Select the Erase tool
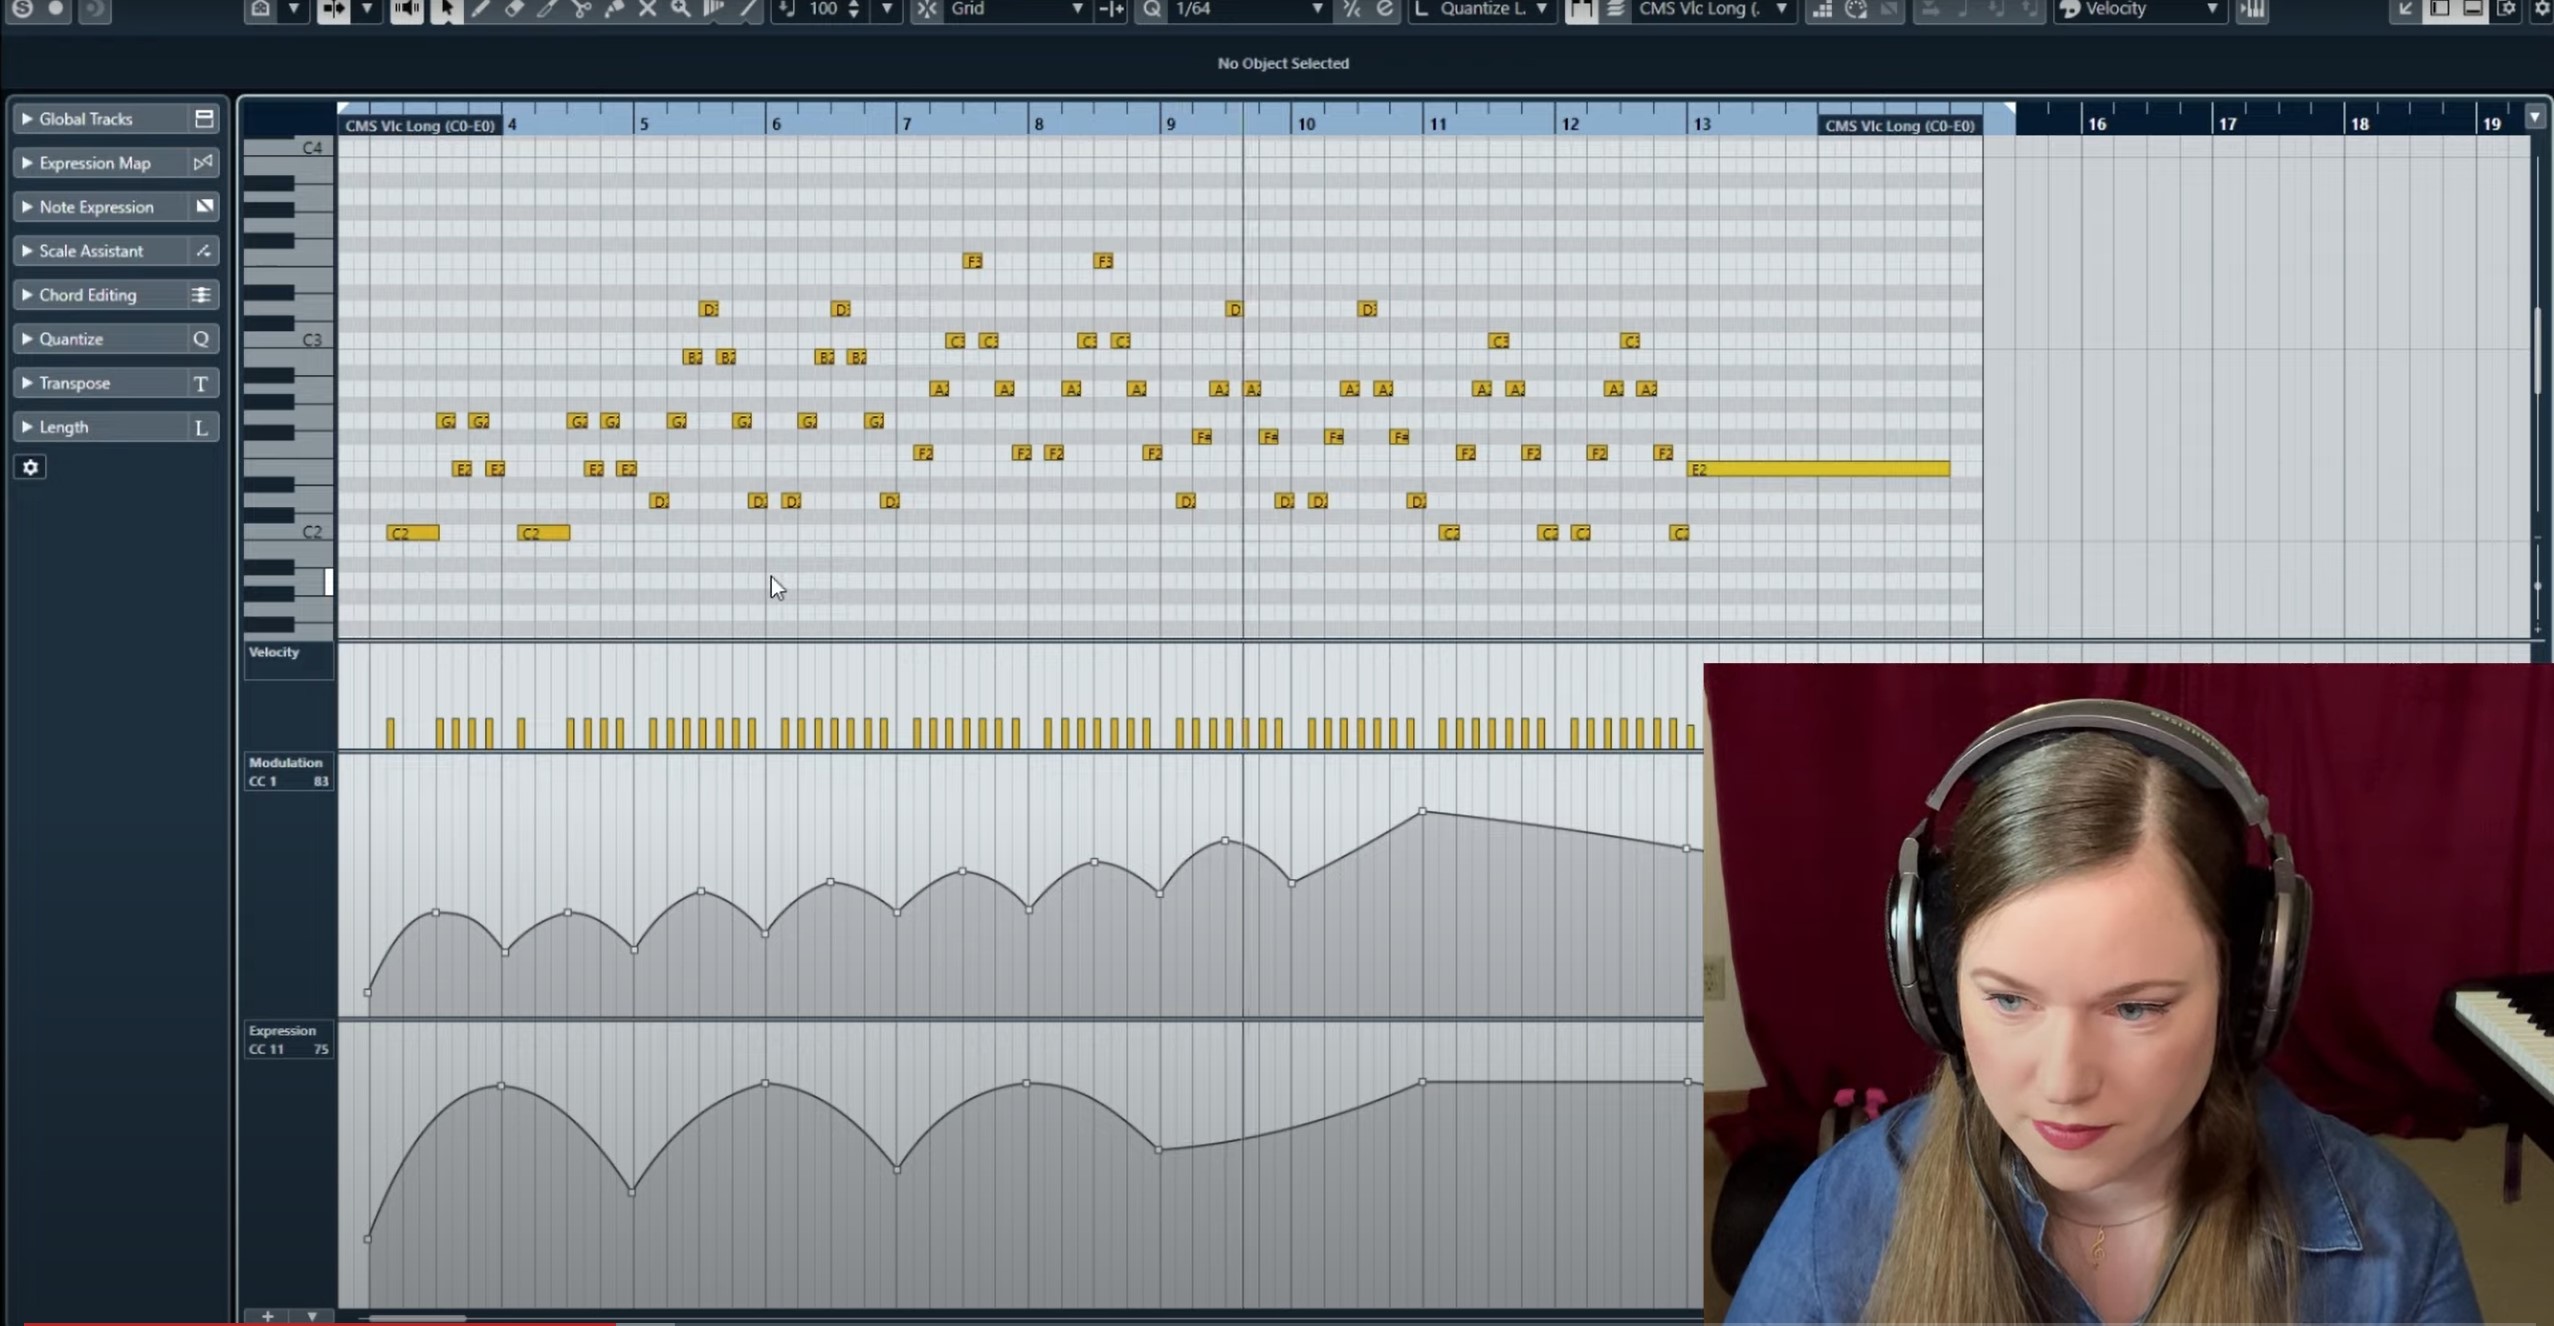Image resolution: width=2554 pixels, height=1326 pixels. (514, 9)
